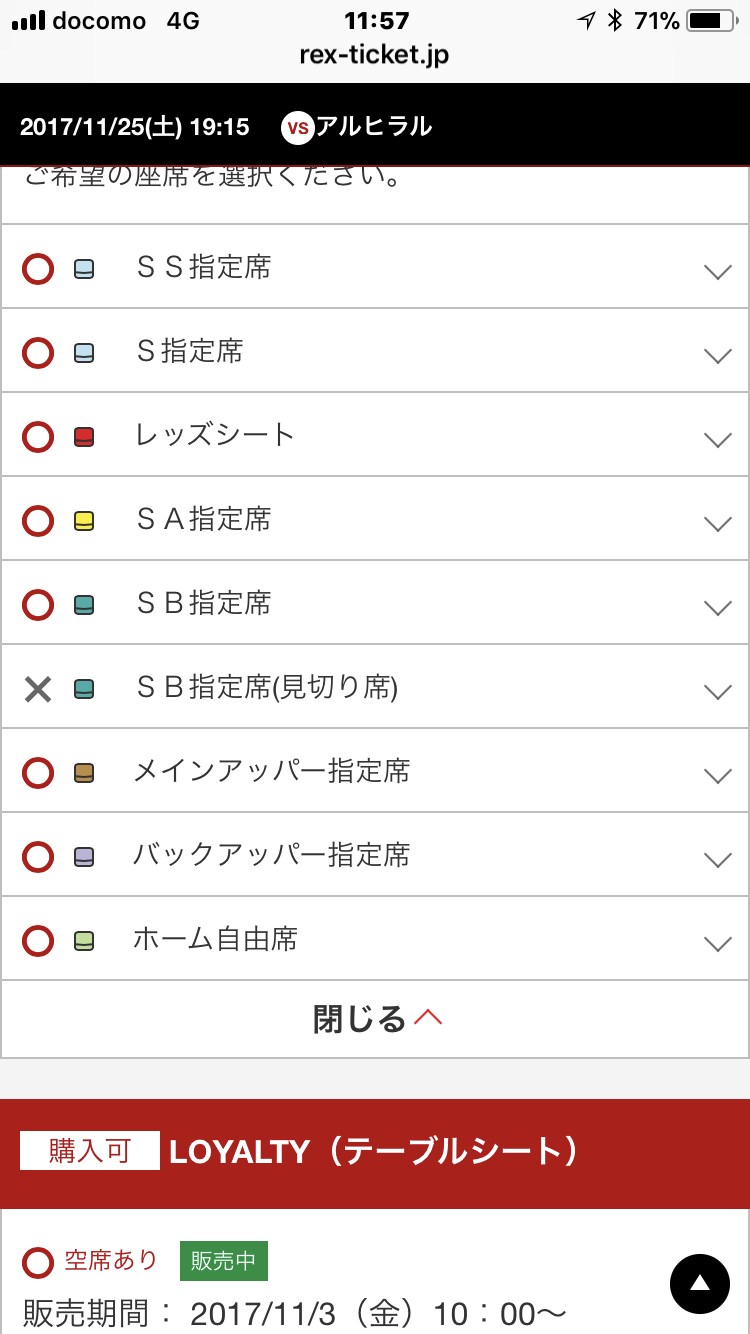Select the availability circle for ＳＢ指定席
This screenshot has width=750, height=1334.
(x=38, y=605)
